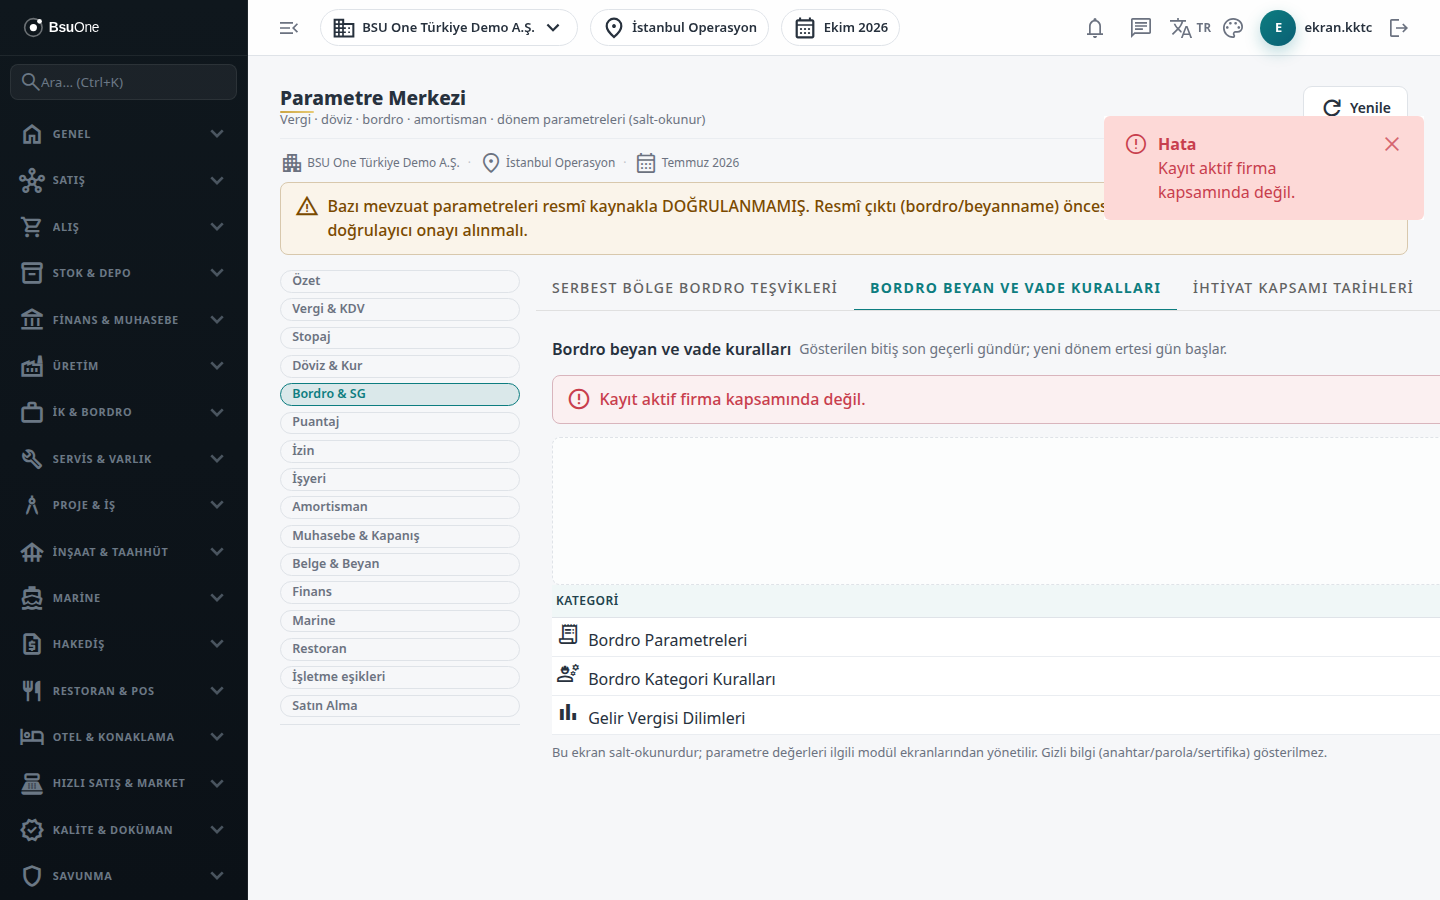Click the FİNANS & MUHASEBE bank icon

pyautogui.click(x=32, y=320)
